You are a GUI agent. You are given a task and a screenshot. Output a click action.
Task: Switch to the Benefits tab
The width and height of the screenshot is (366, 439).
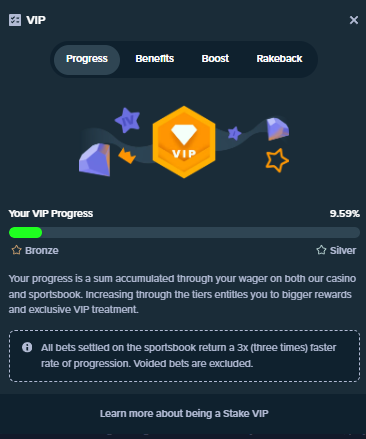tap(155, 59)
